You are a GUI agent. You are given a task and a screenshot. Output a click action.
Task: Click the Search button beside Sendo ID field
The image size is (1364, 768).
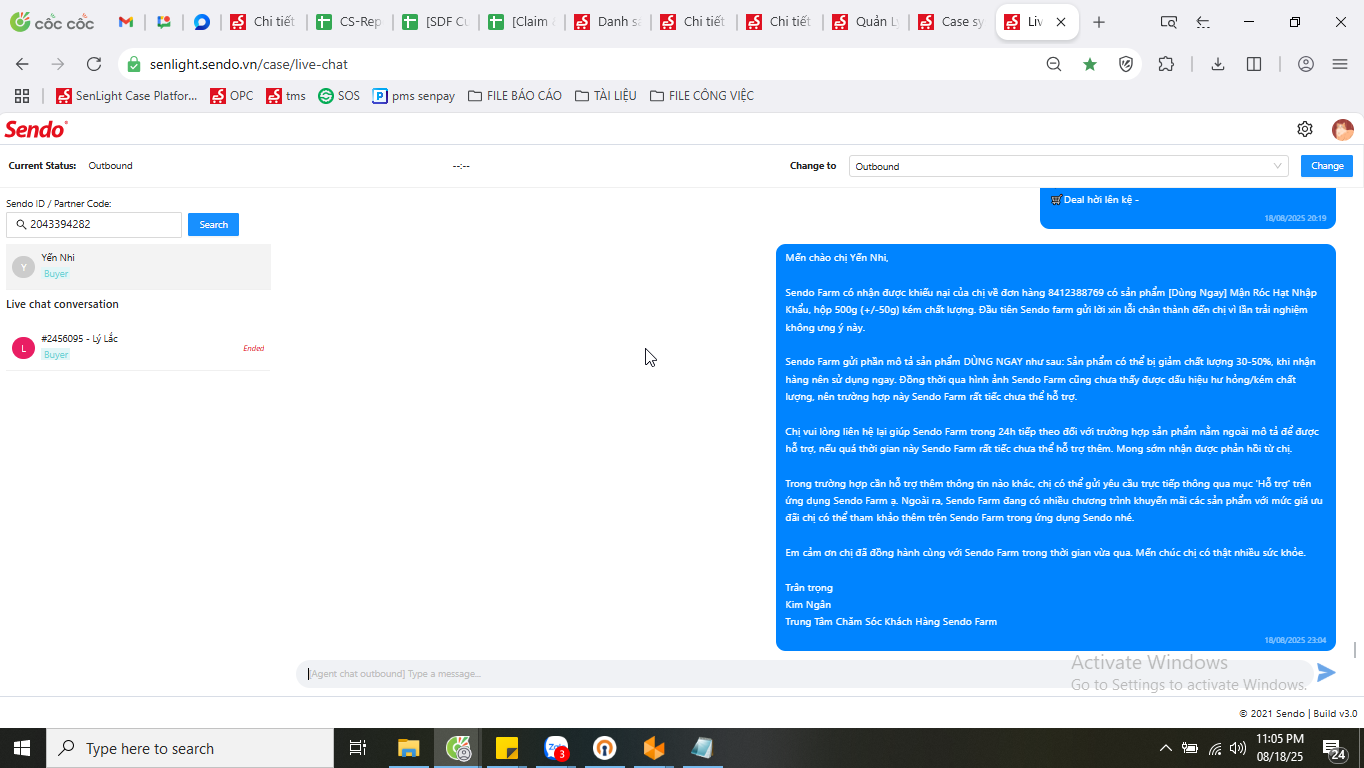click(213, 225)
